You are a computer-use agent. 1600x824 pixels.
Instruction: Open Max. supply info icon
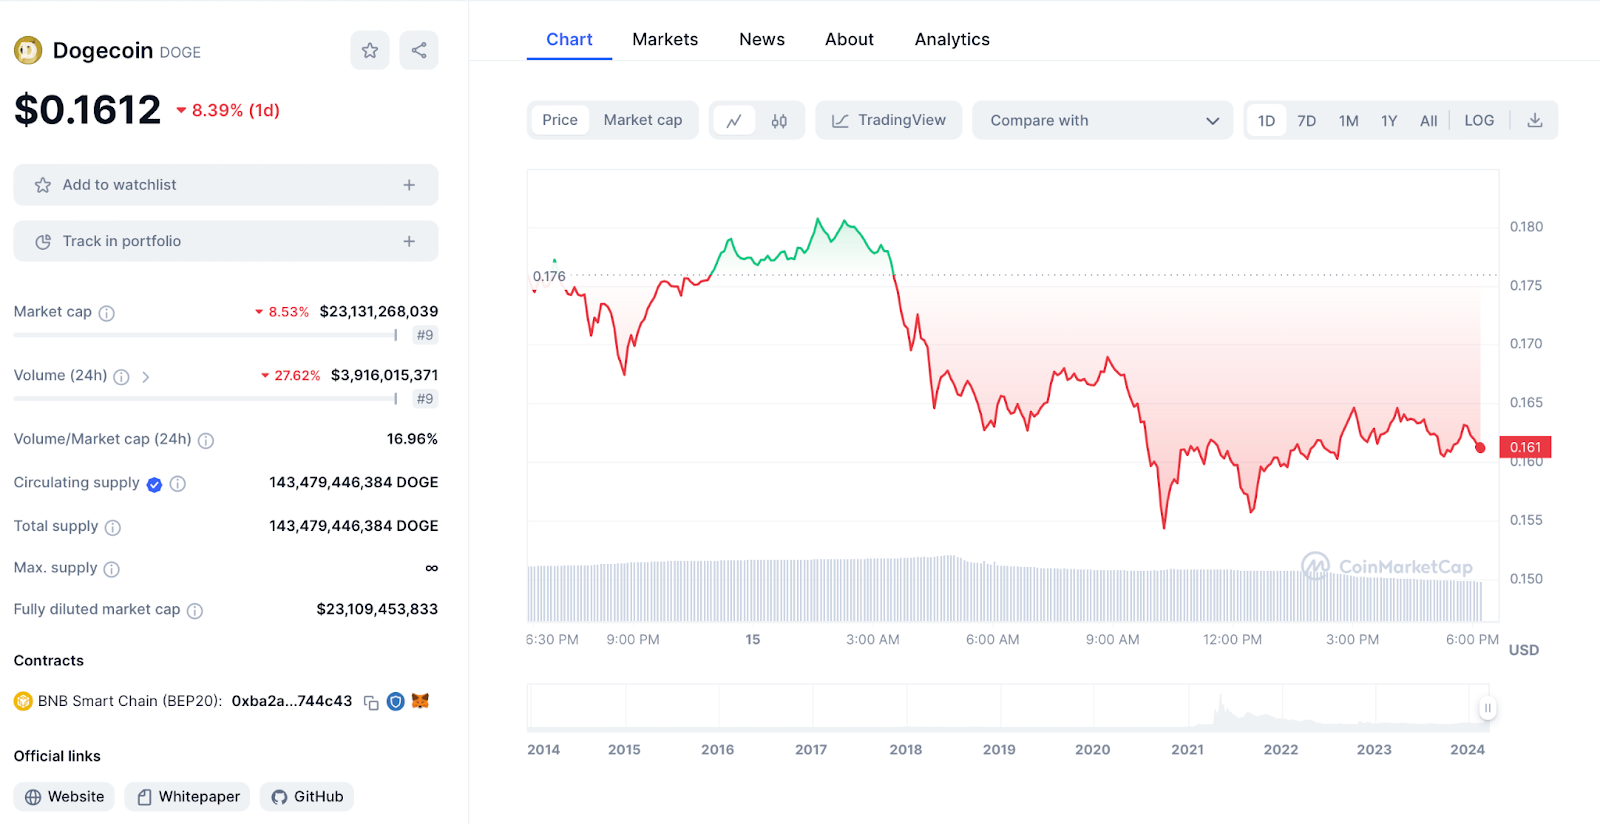(112, 569)
